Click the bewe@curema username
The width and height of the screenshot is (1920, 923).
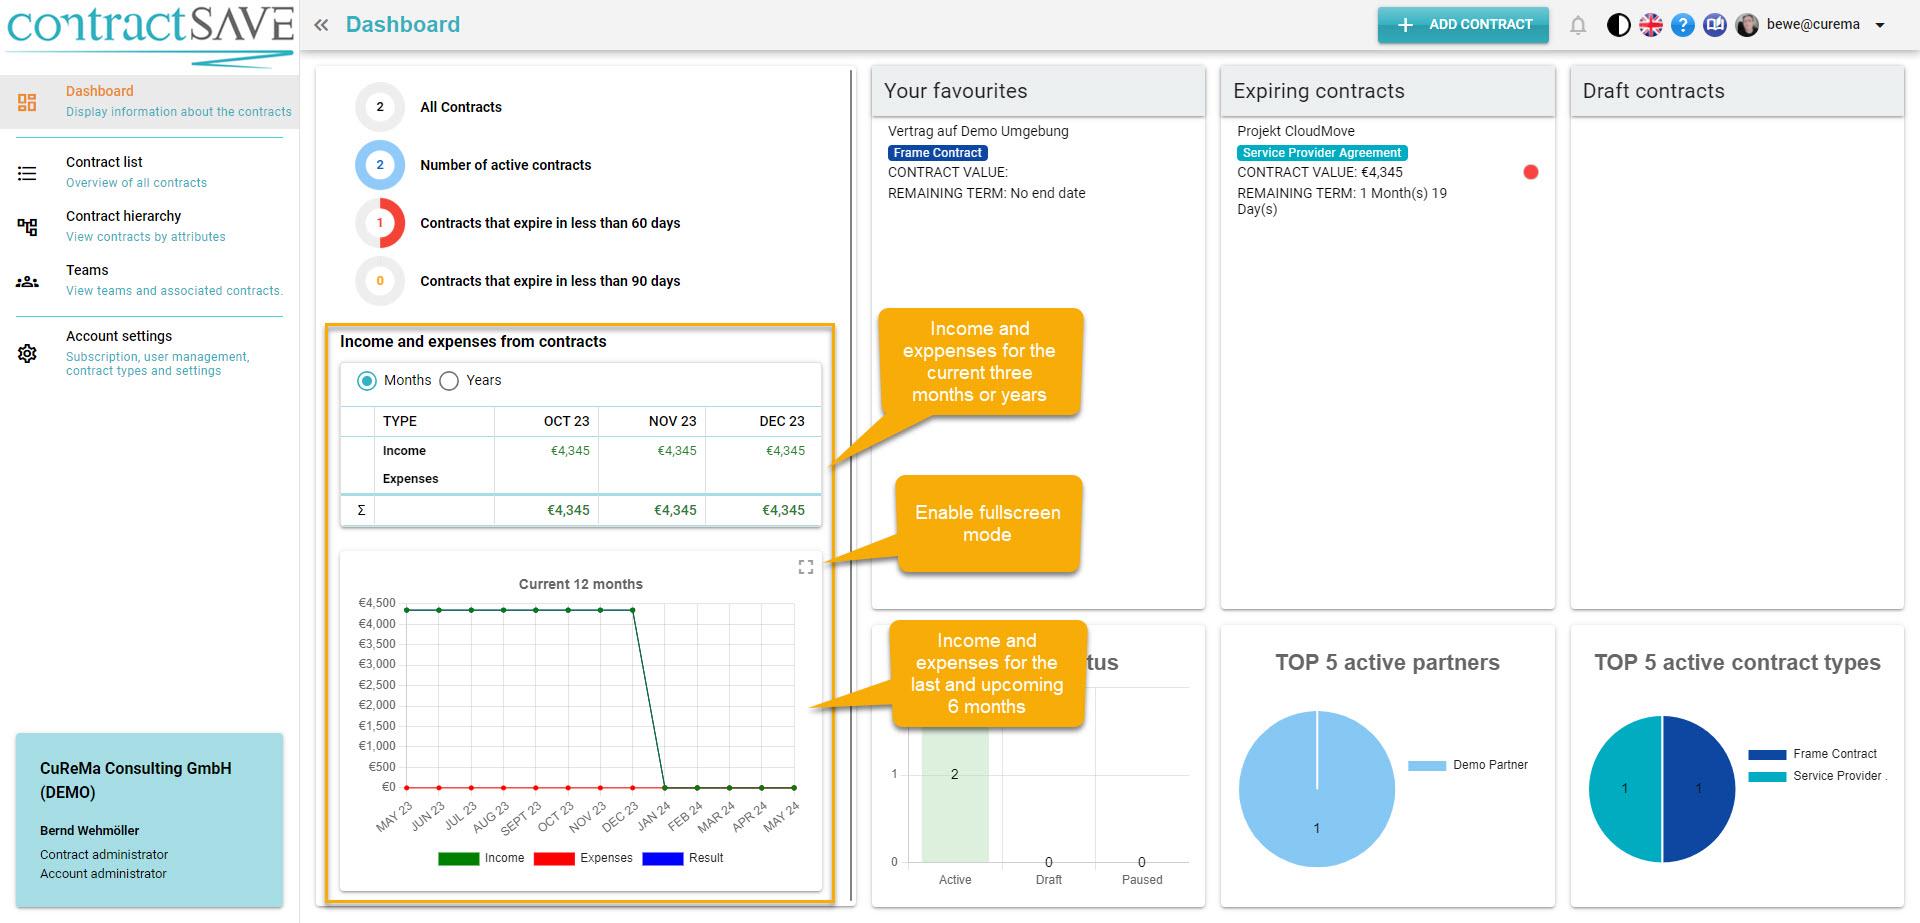[1813, 25]
